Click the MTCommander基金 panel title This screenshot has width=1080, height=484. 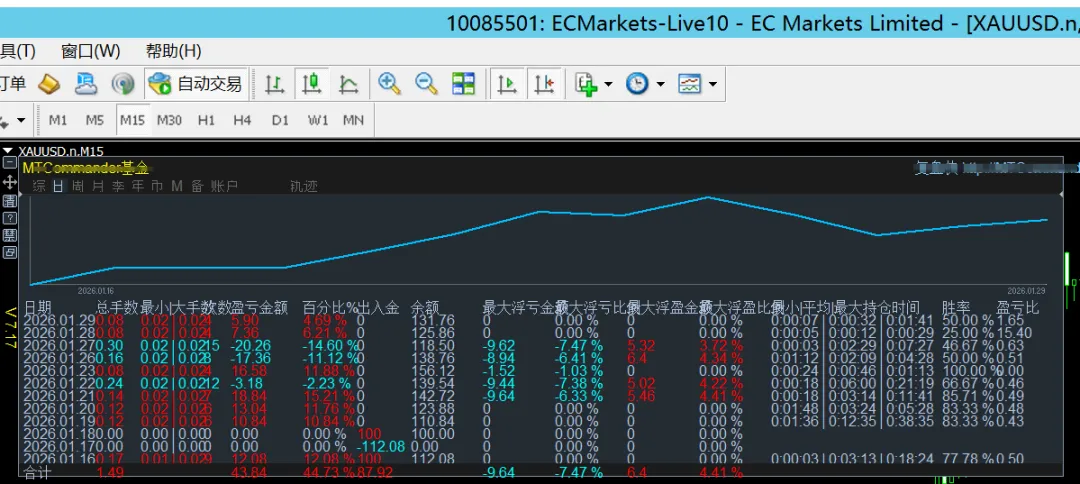85,168
